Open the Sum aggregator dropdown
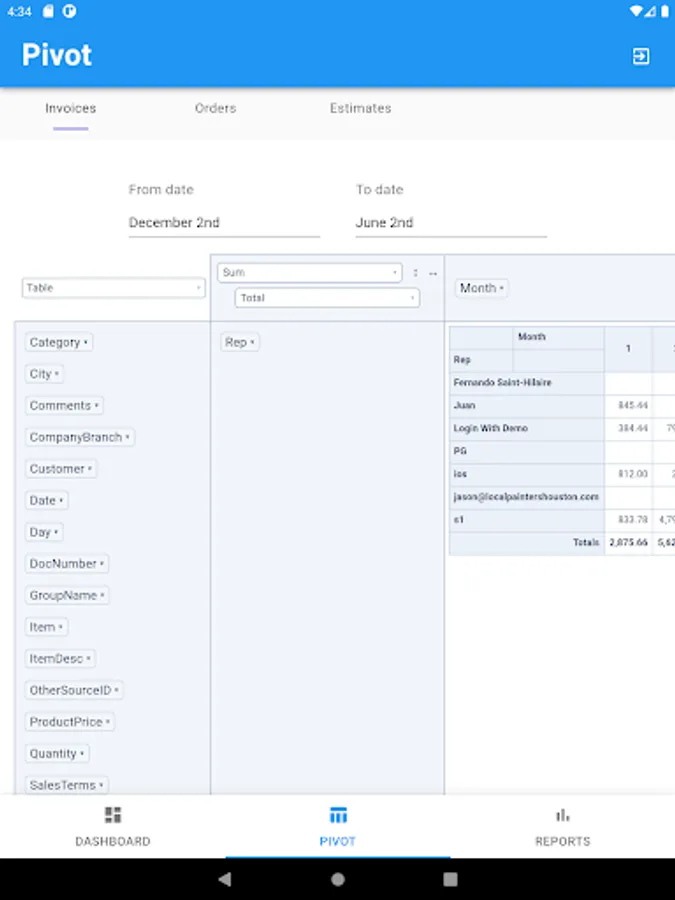This screenshot has height=900, width=675. click(x=309, y=273)
